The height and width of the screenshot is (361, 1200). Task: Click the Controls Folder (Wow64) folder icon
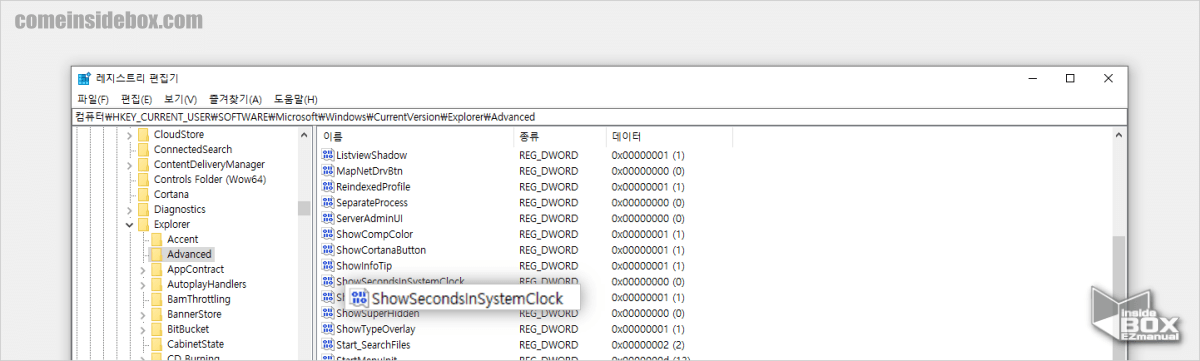point(143,180)
